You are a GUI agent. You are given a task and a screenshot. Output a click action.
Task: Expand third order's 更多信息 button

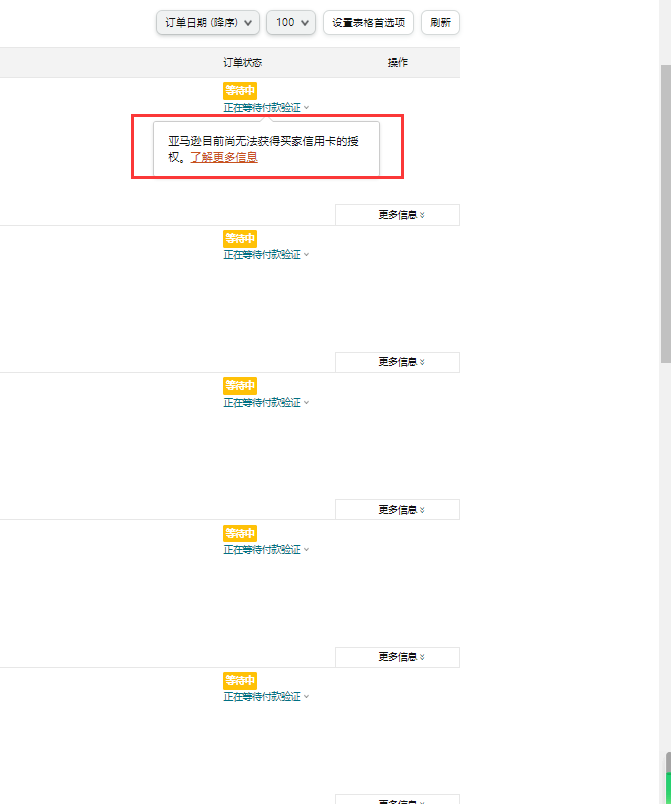click(x=397, y=510)
